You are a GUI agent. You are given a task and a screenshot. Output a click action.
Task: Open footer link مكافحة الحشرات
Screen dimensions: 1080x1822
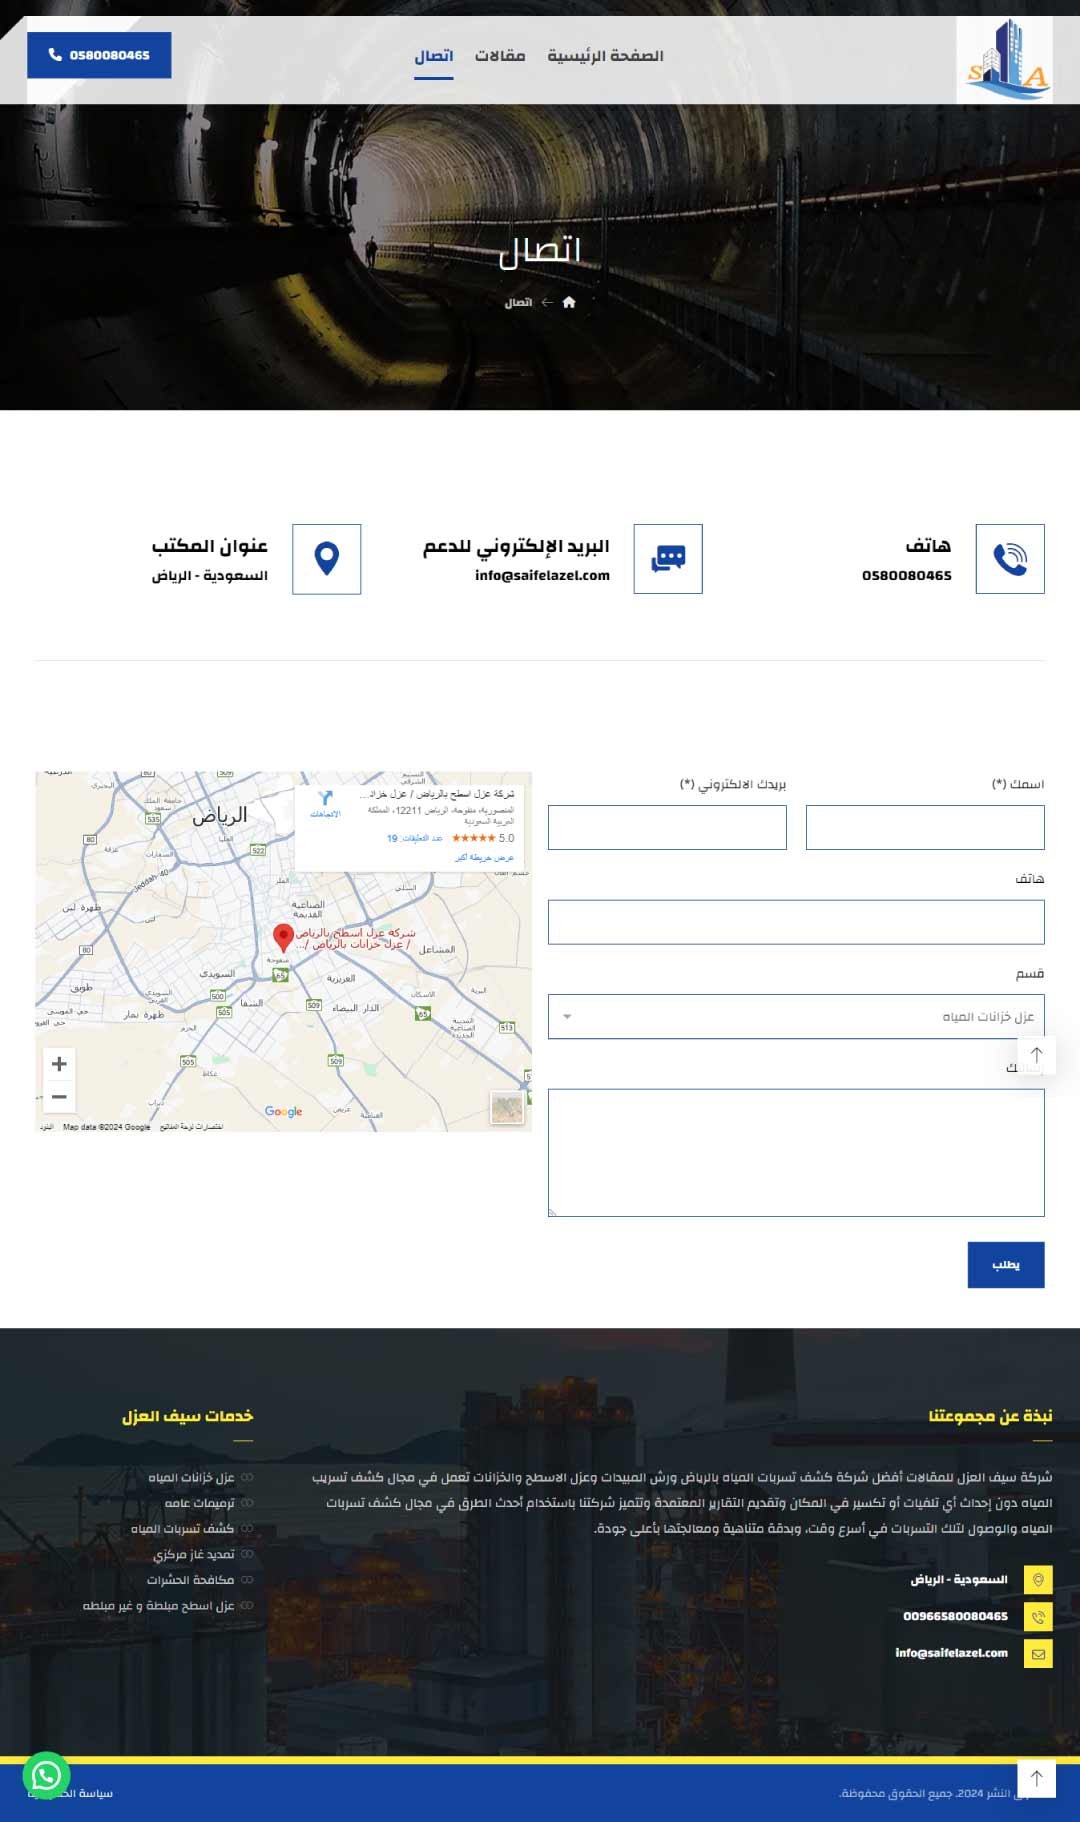tap(190, 1580)
